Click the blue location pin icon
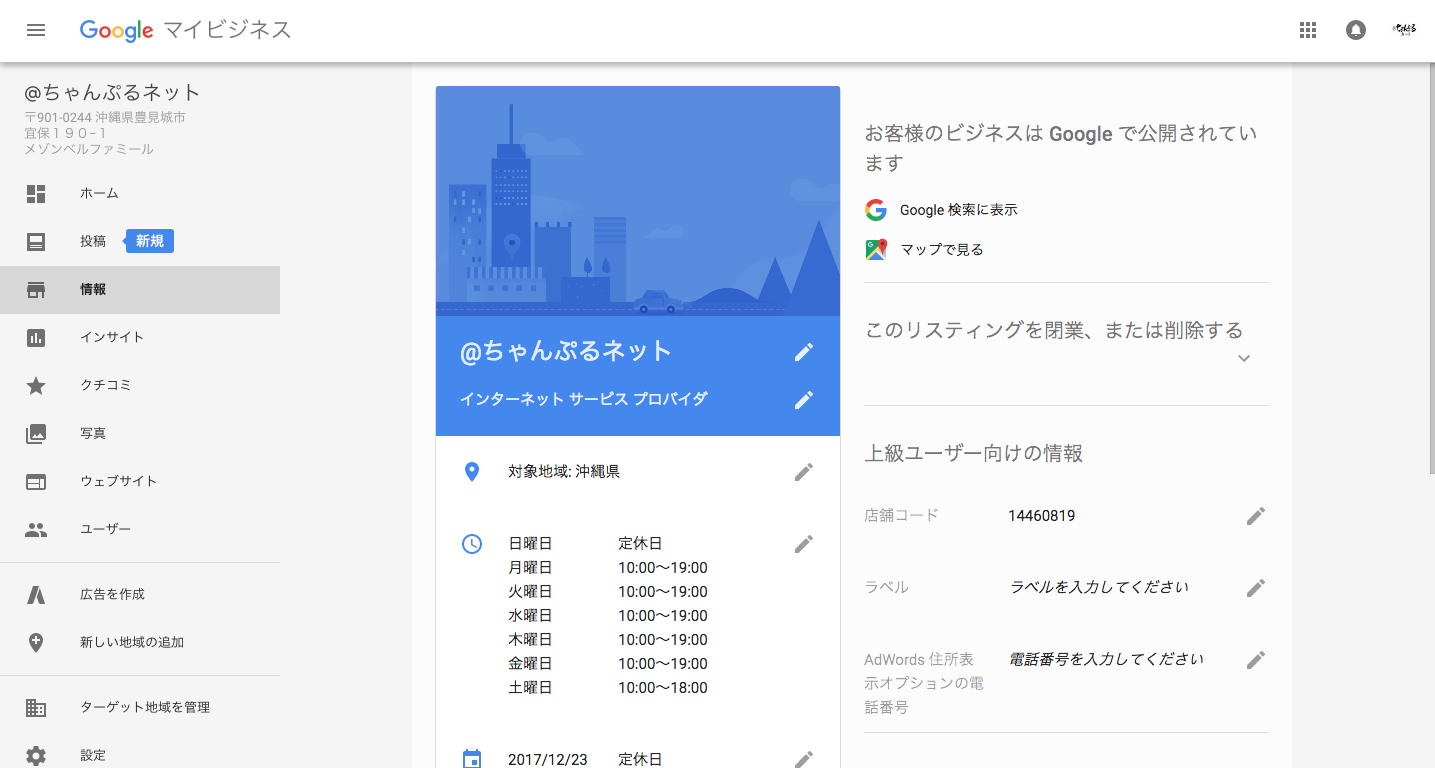The width and height of the screenshot is (1435, 768). click(472, 472)
